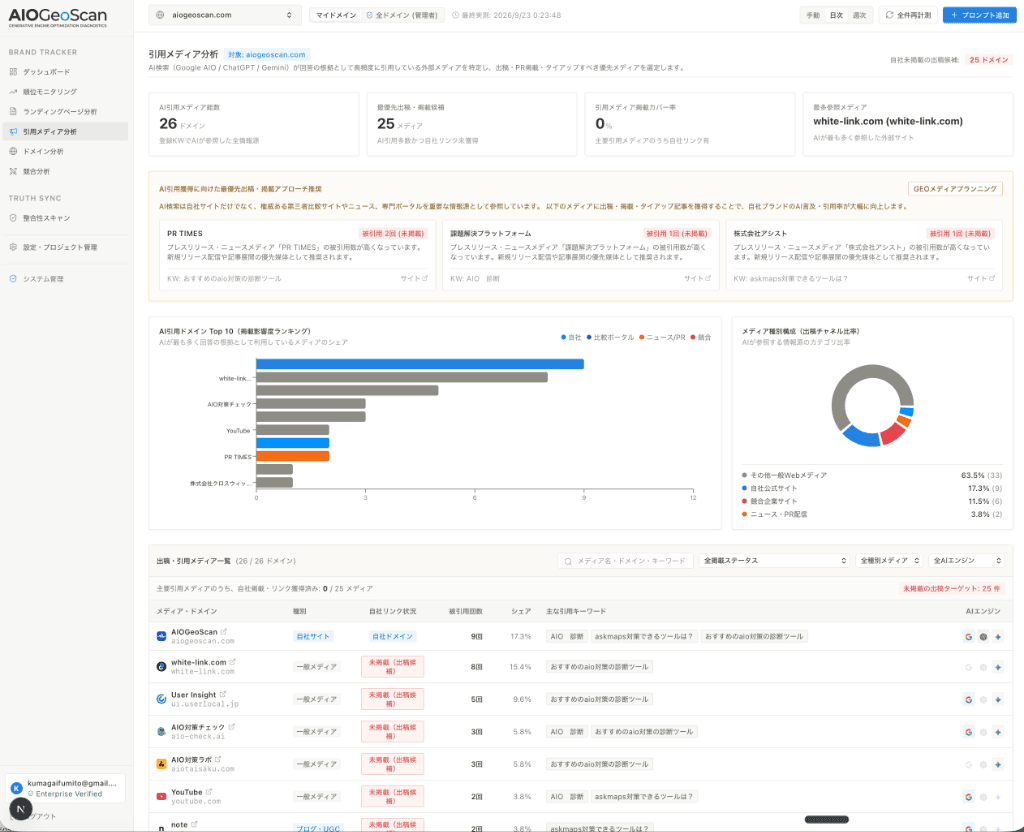Toggle the 競合 chart legend

point(701,338)
